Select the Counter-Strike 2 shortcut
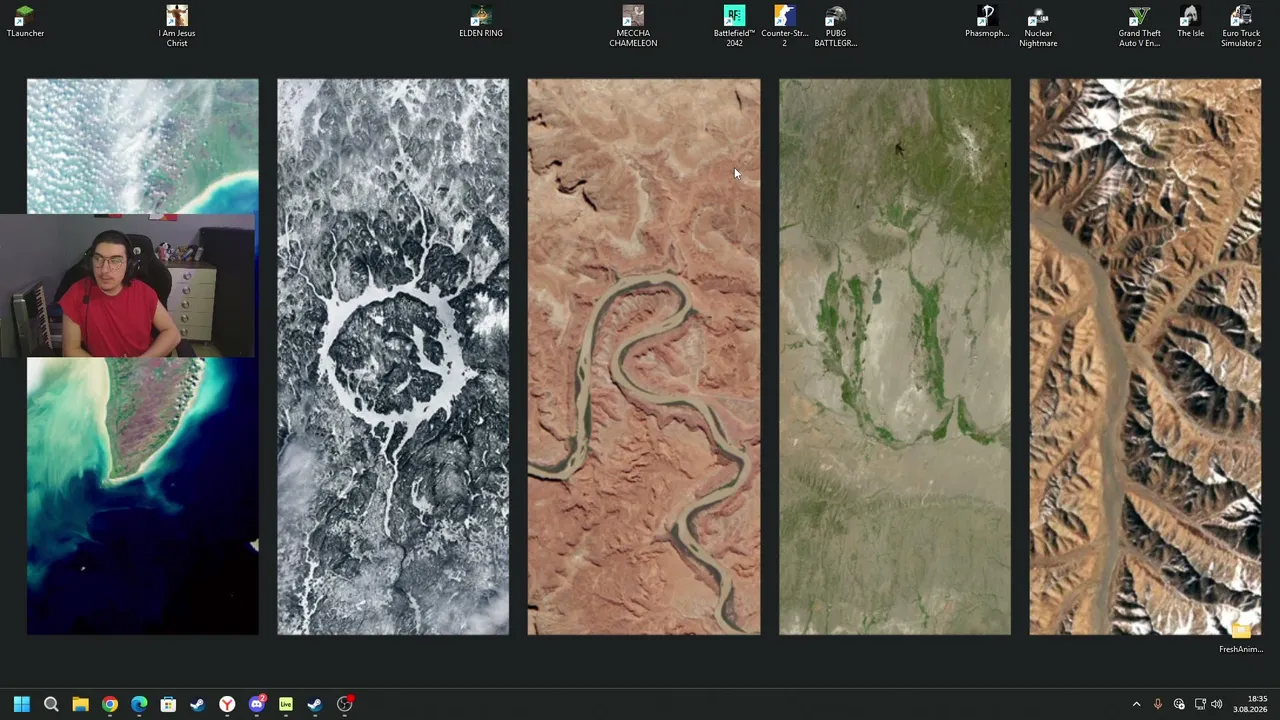The image size is (1280, 720). coord(784,26)
